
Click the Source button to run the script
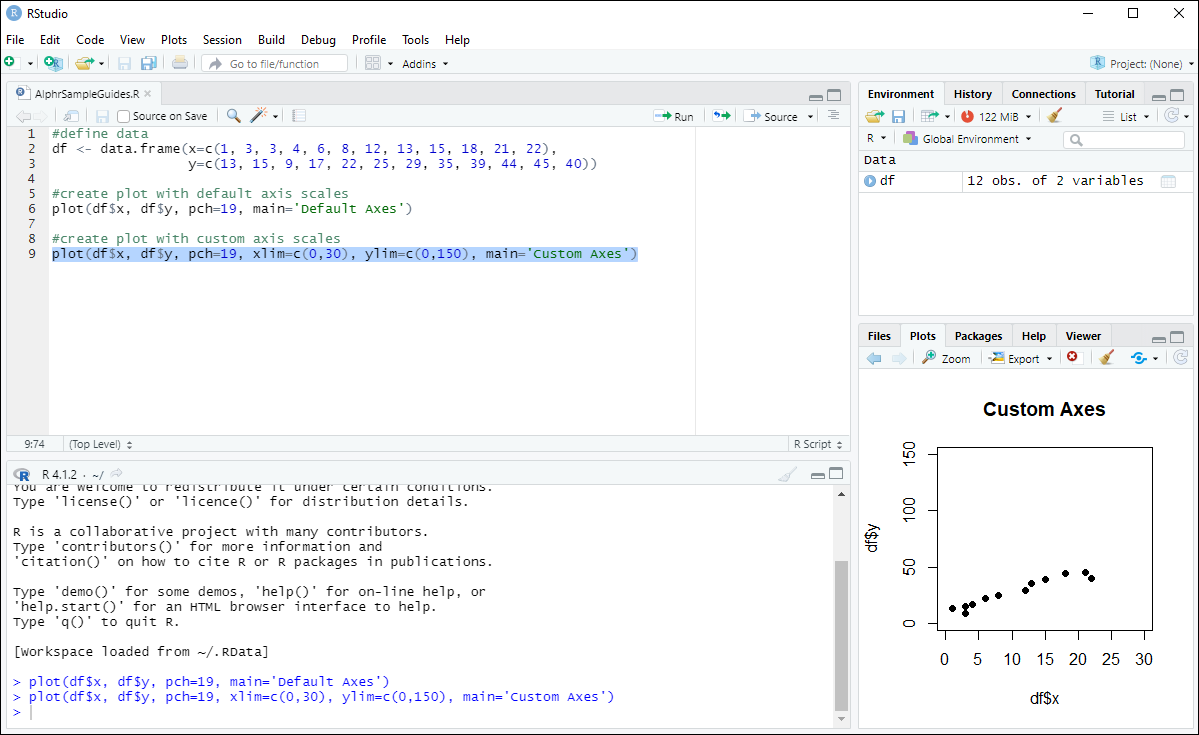[772, 115]
